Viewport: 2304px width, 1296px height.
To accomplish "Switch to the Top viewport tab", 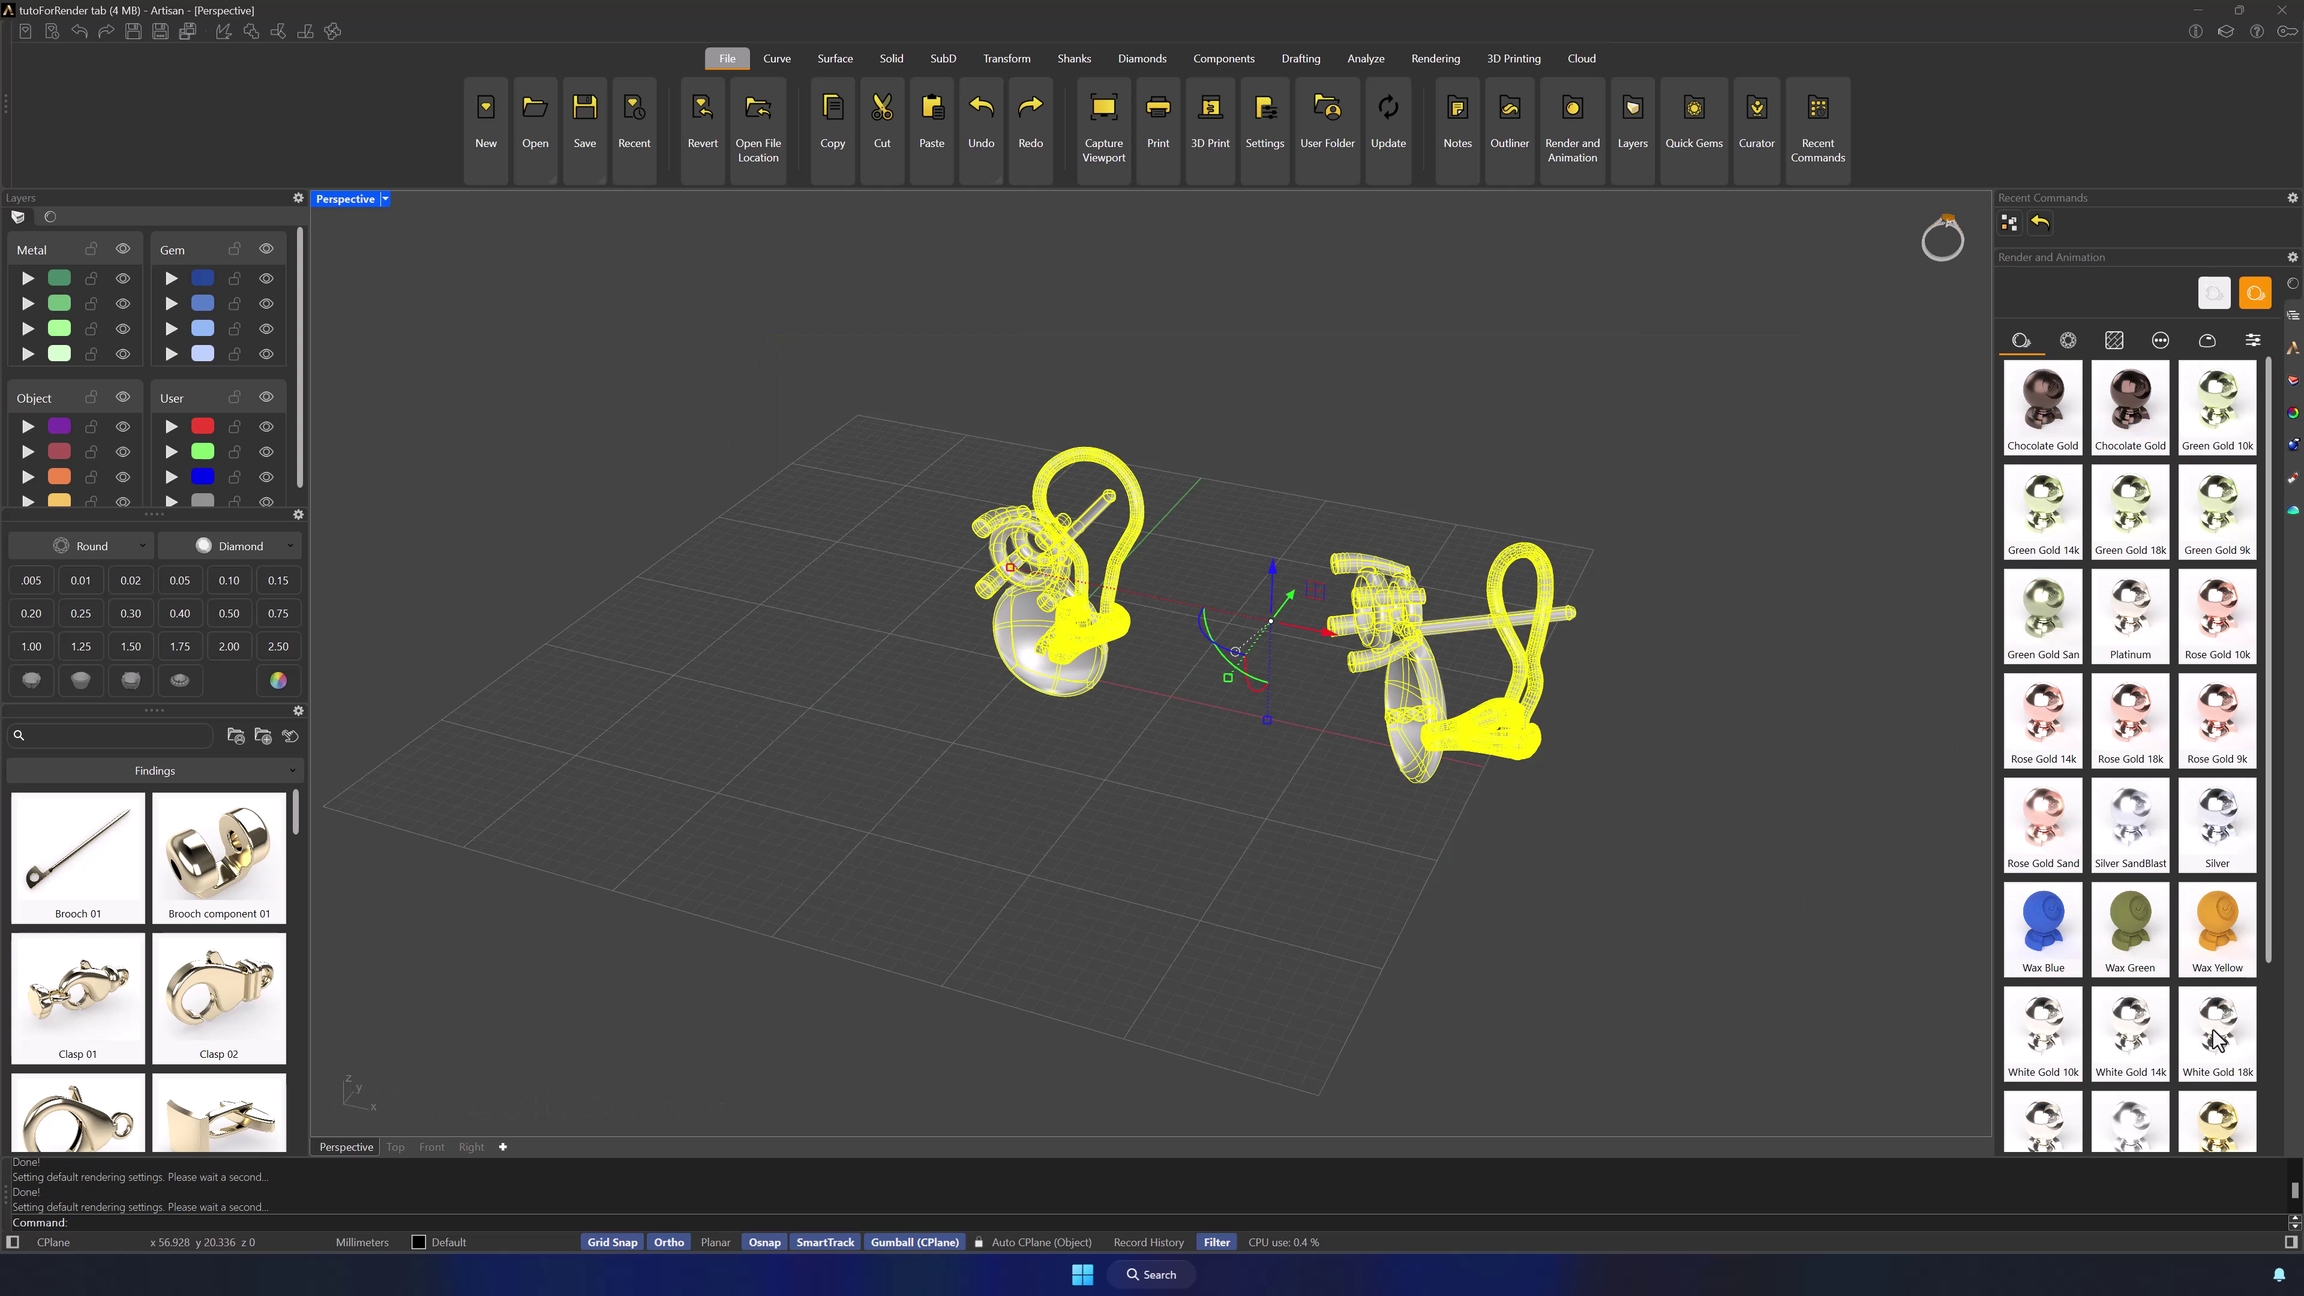I will coord(395,1147).
